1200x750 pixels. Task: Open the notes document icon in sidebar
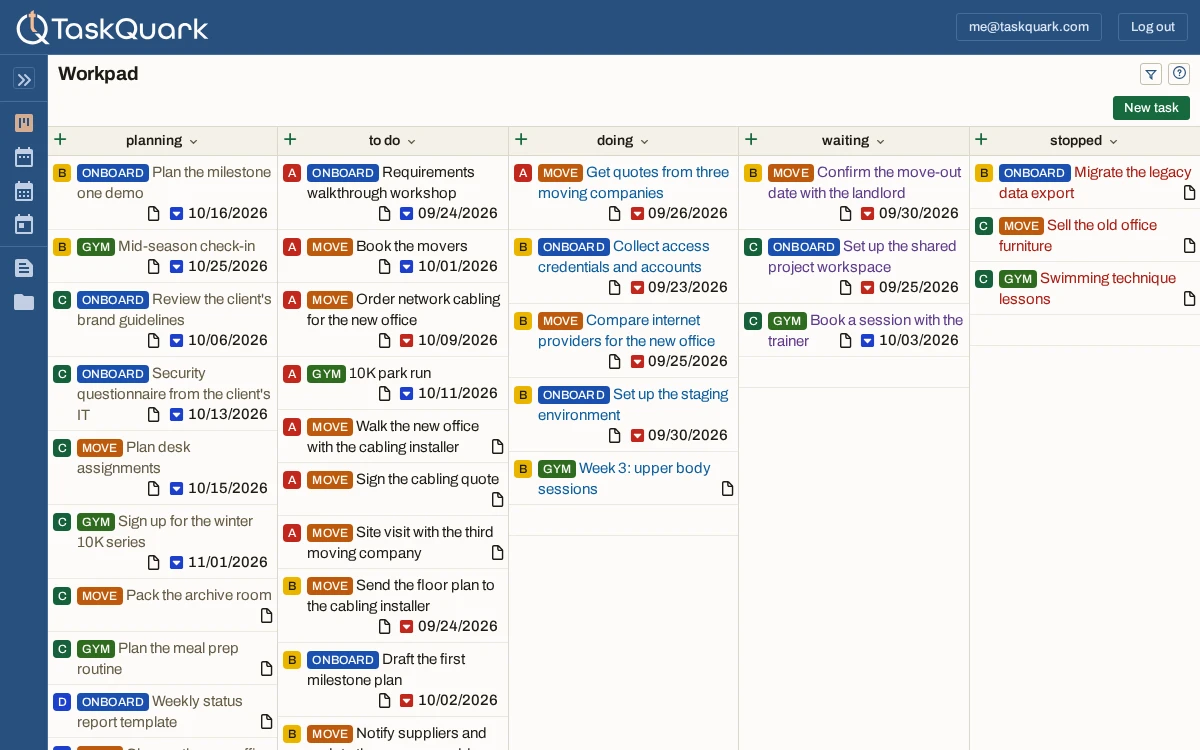pos(24,268)
